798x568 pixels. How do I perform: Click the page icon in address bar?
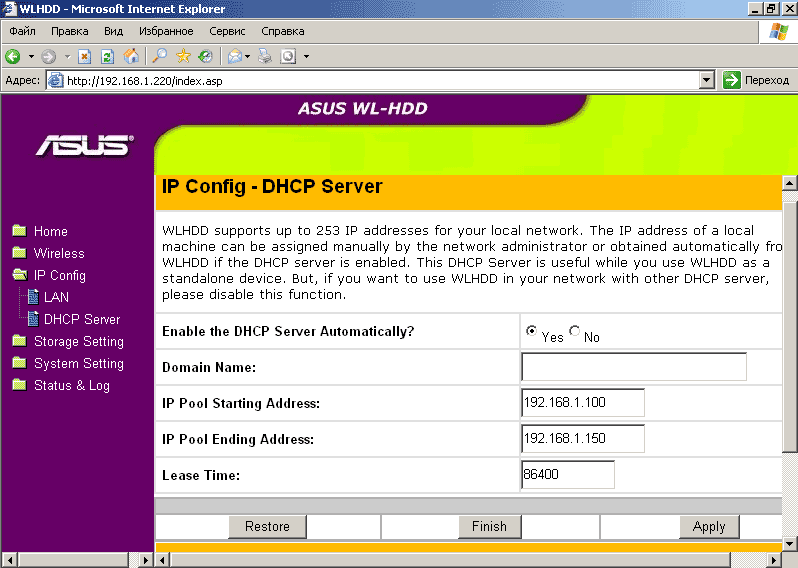(x=55, y=80)
